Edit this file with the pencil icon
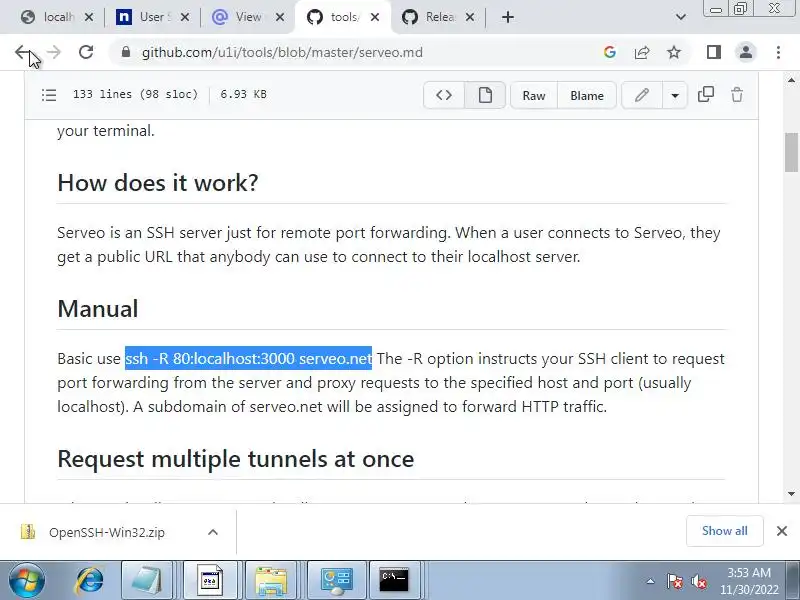Viewport: 800px width, 600px height. tap(642, 95)
